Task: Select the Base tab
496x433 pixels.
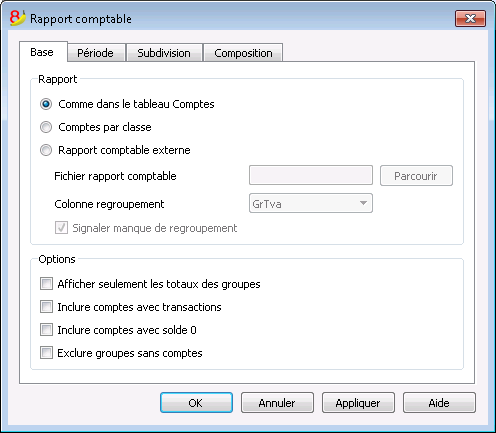Action: (x=43, y=52)
